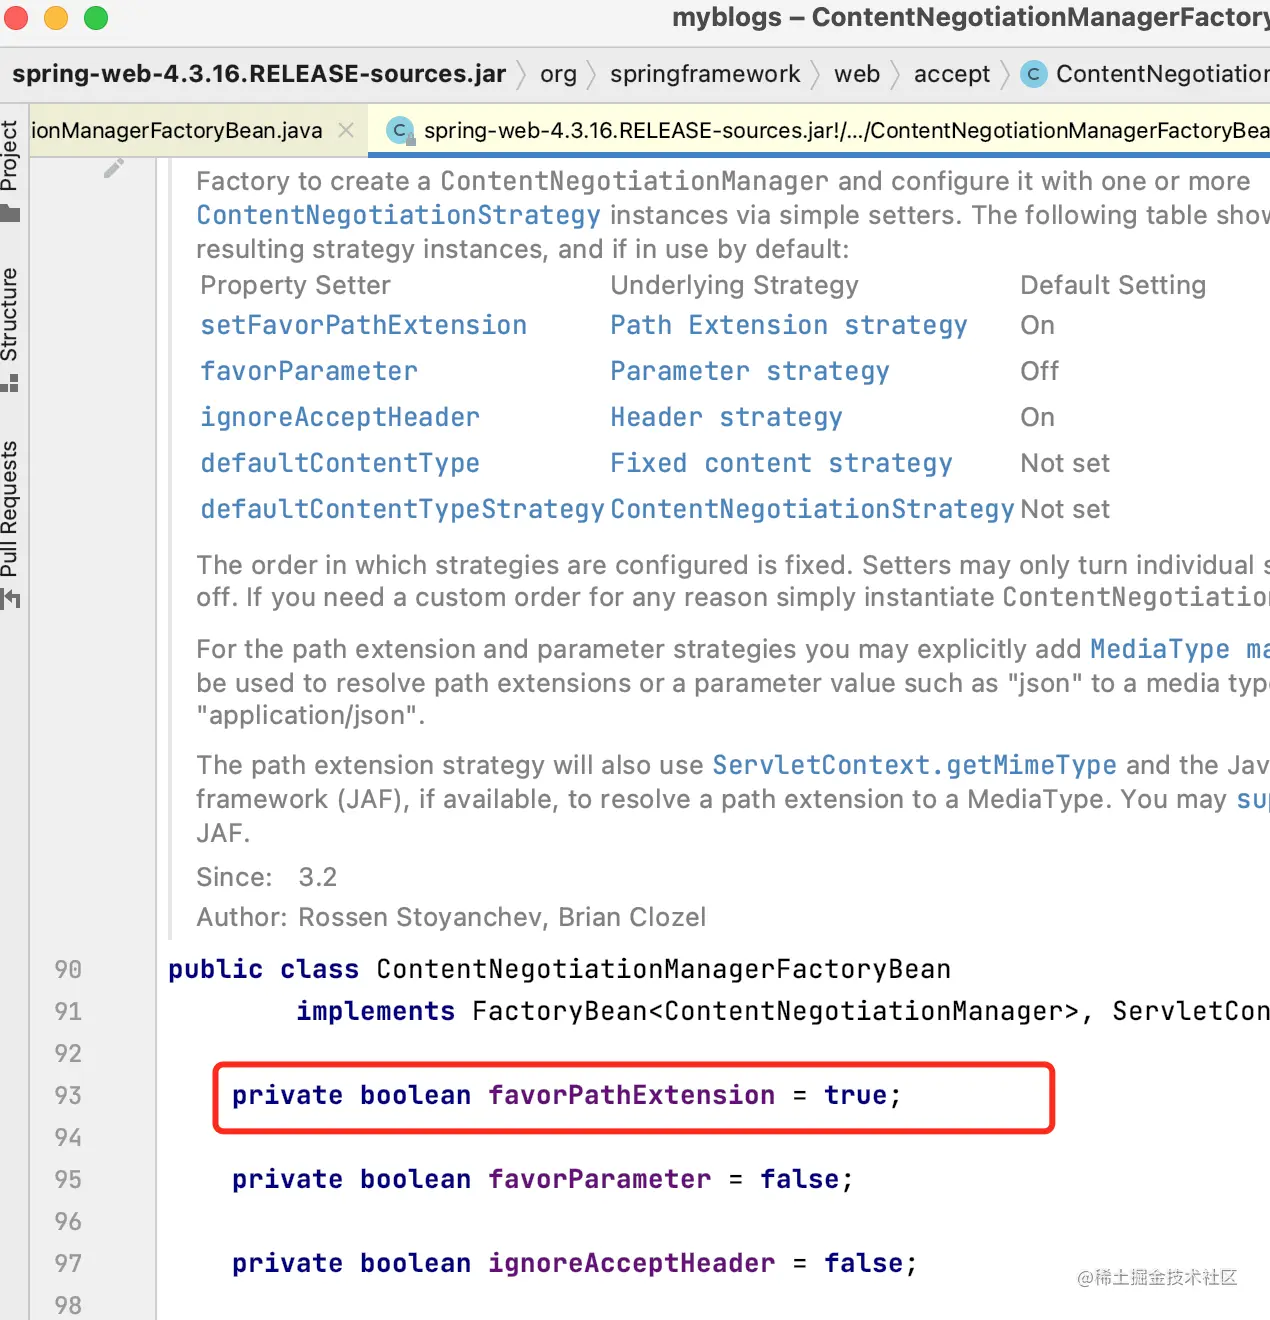Click the green macOS zoom button
This screenshot has width=1270, height=1320.
[96, 18]
